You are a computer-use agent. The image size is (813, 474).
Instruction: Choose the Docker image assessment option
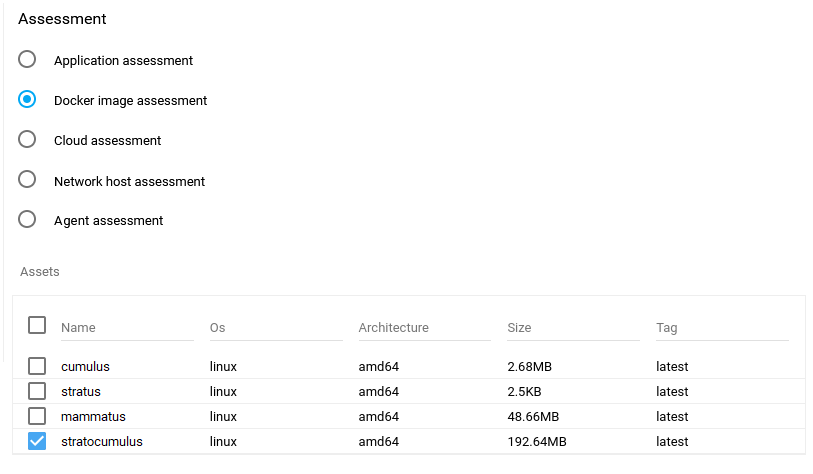[x=28, y=100]
